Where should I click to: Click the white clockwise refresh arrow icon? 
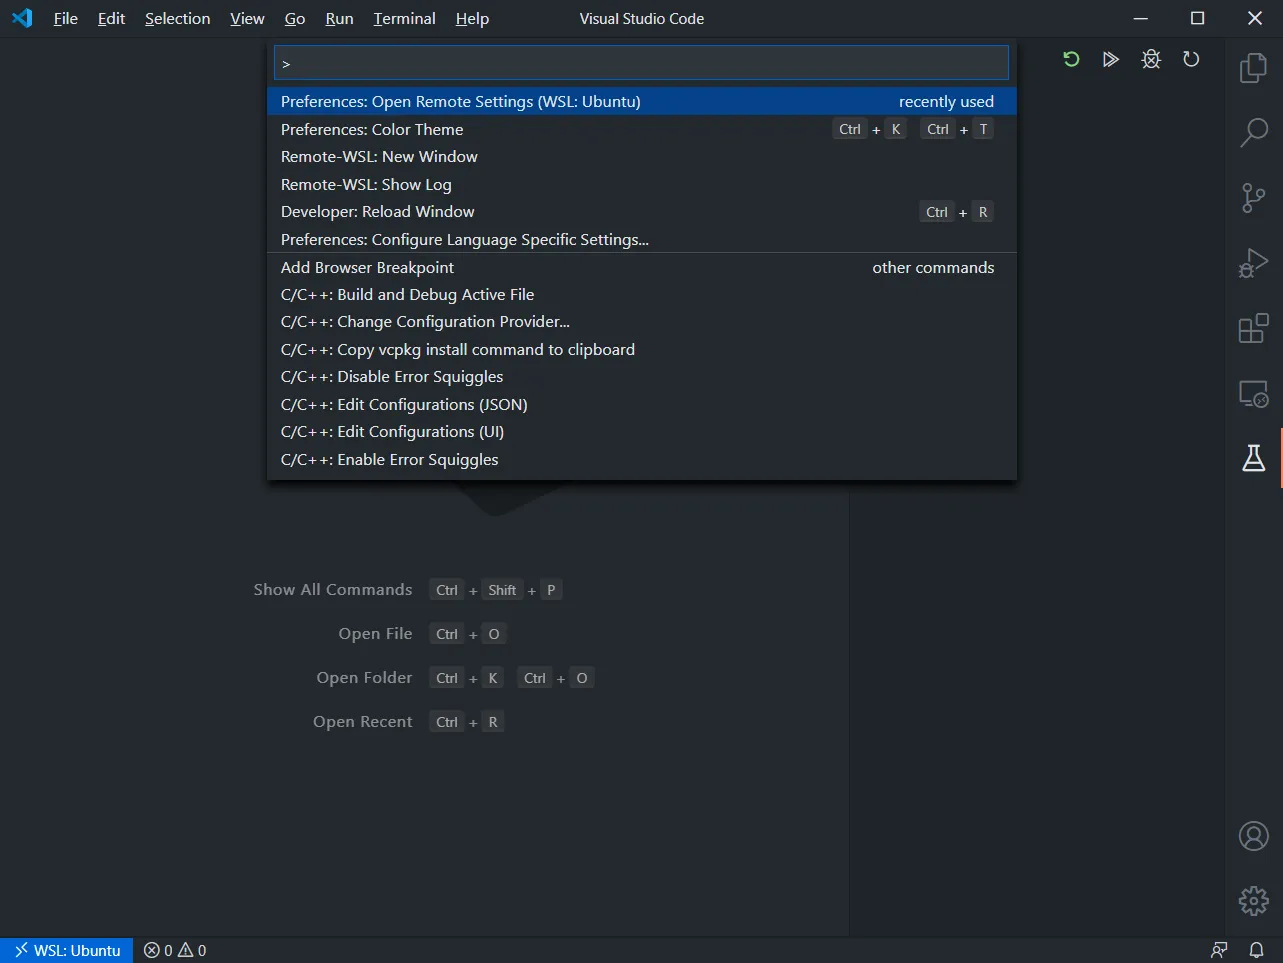1191,59
